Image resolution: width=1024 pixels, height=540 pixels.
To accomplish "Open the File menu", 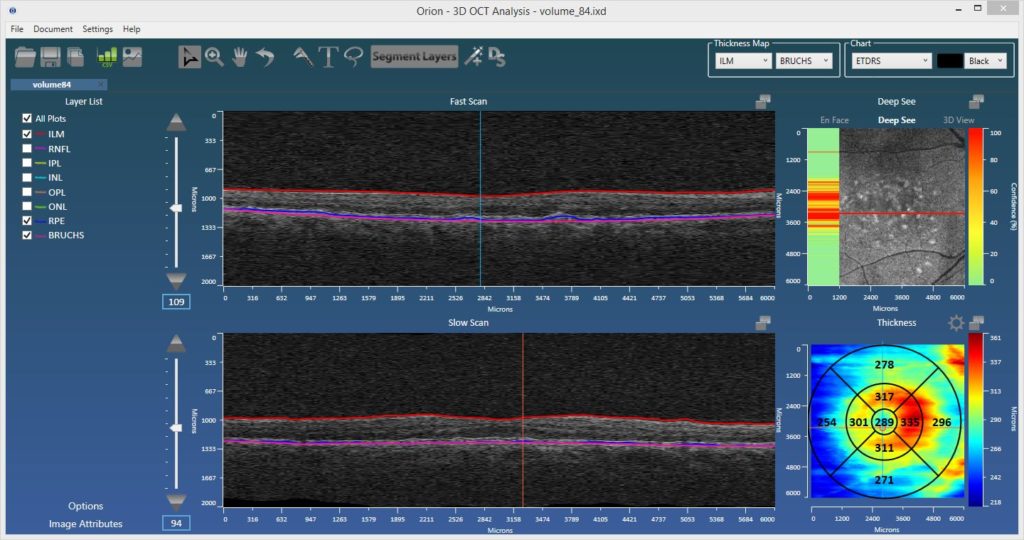I will tap(17, 29).
